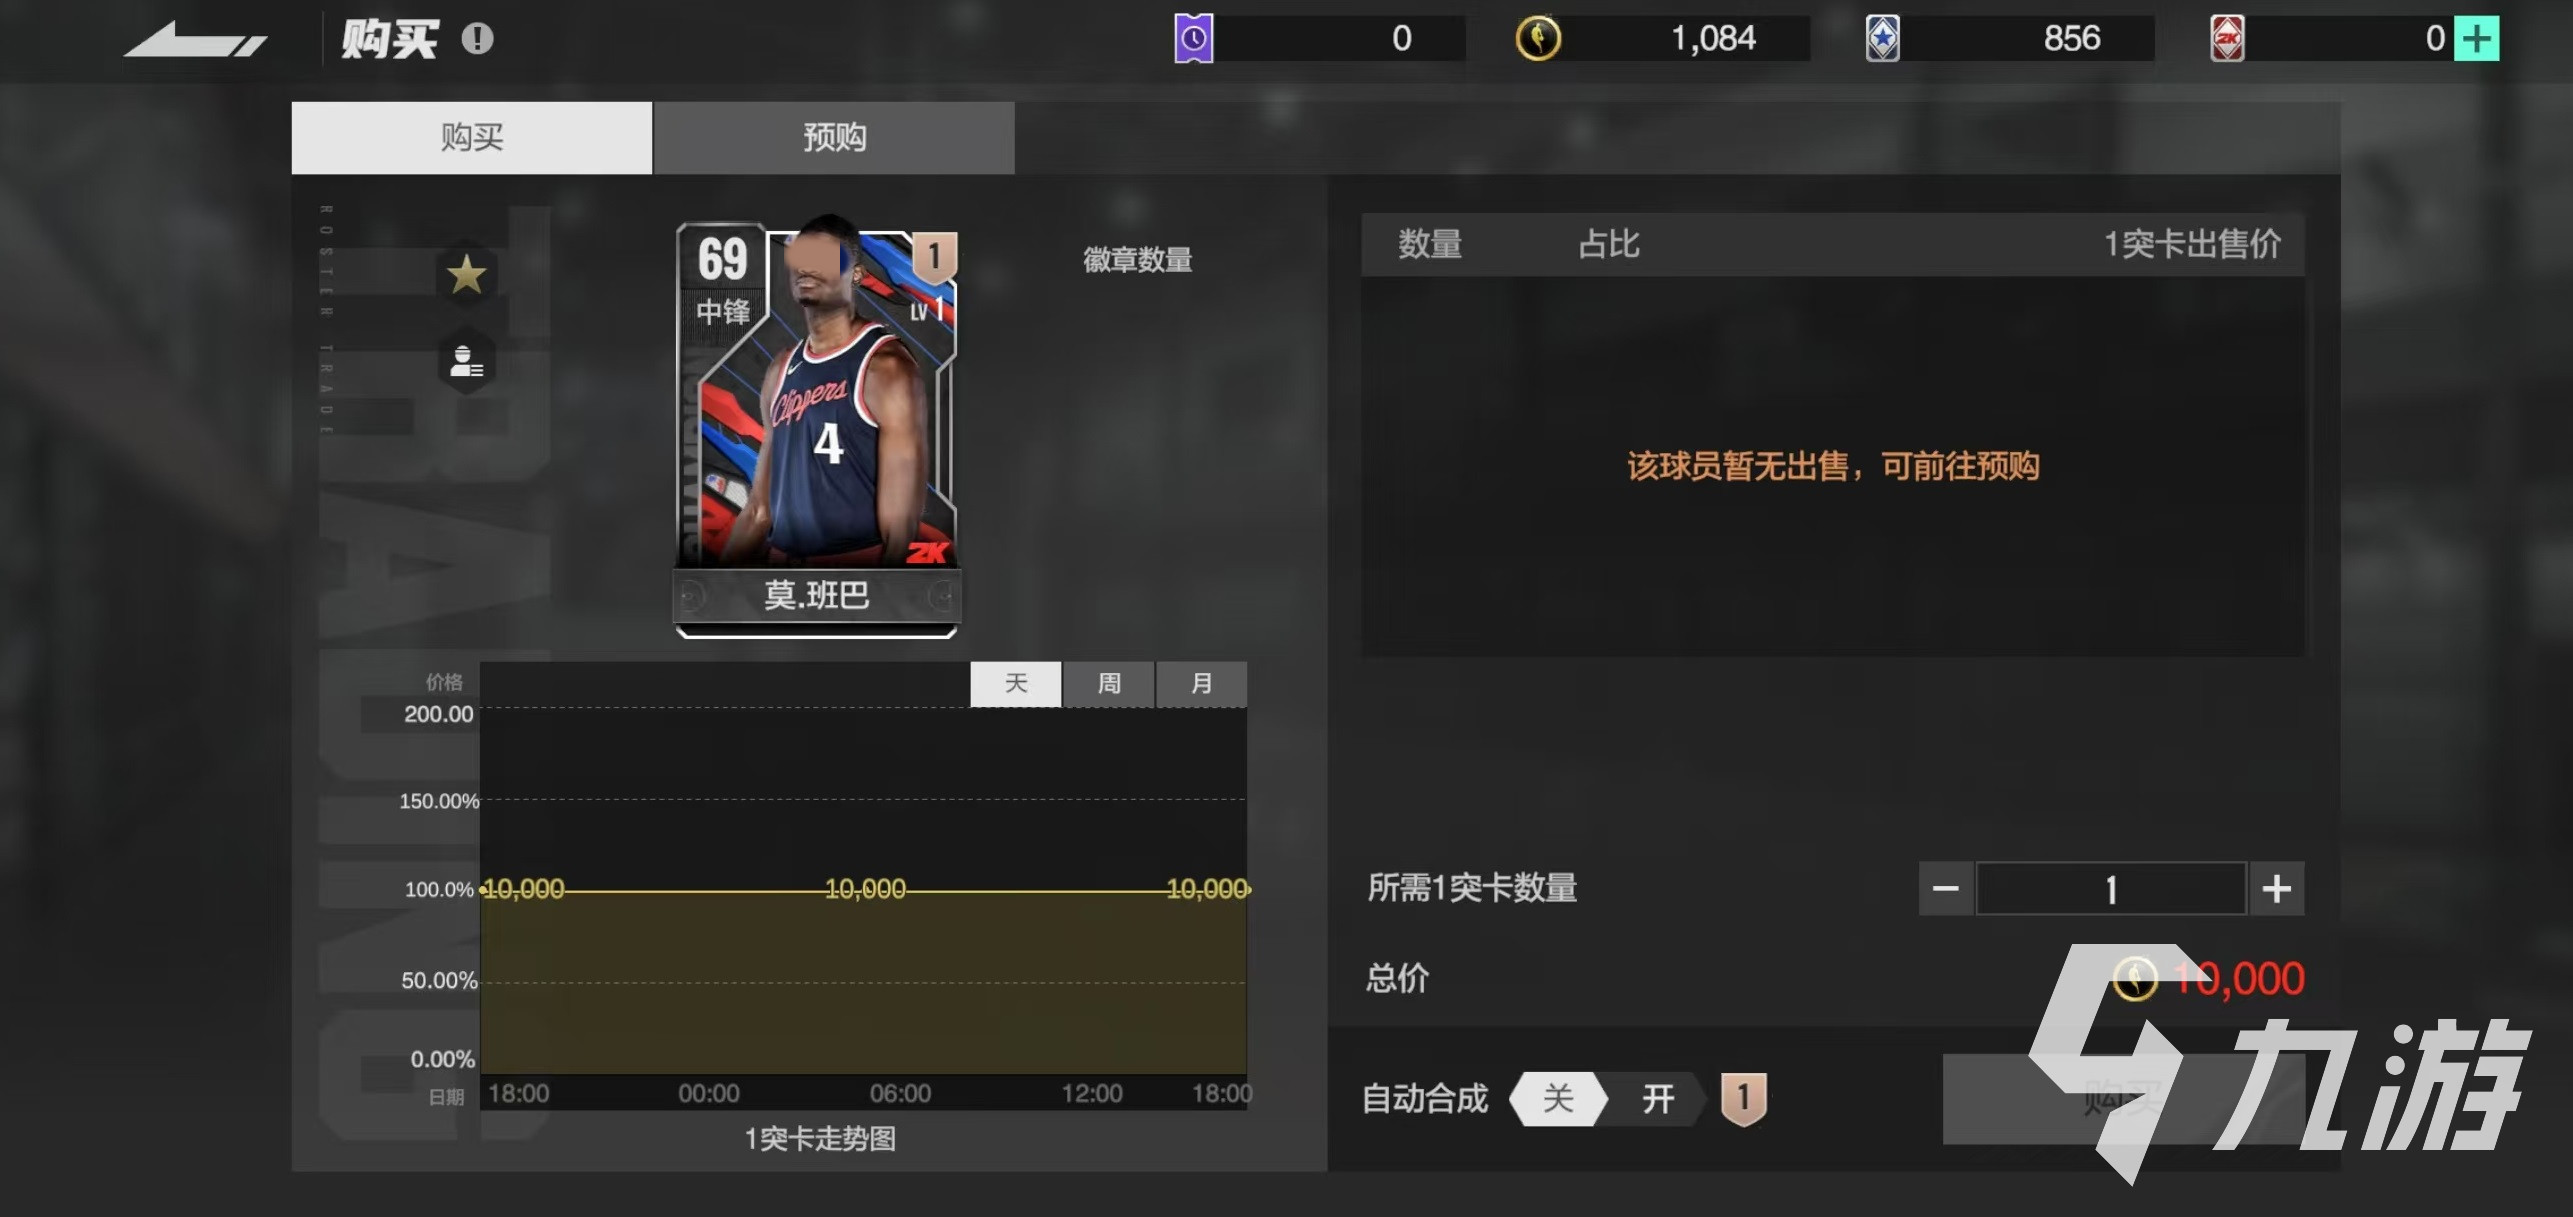The height and width of the screenshot is (1217, 2573).
Task: Increase card quantity with plus button
Action: 2277,888
